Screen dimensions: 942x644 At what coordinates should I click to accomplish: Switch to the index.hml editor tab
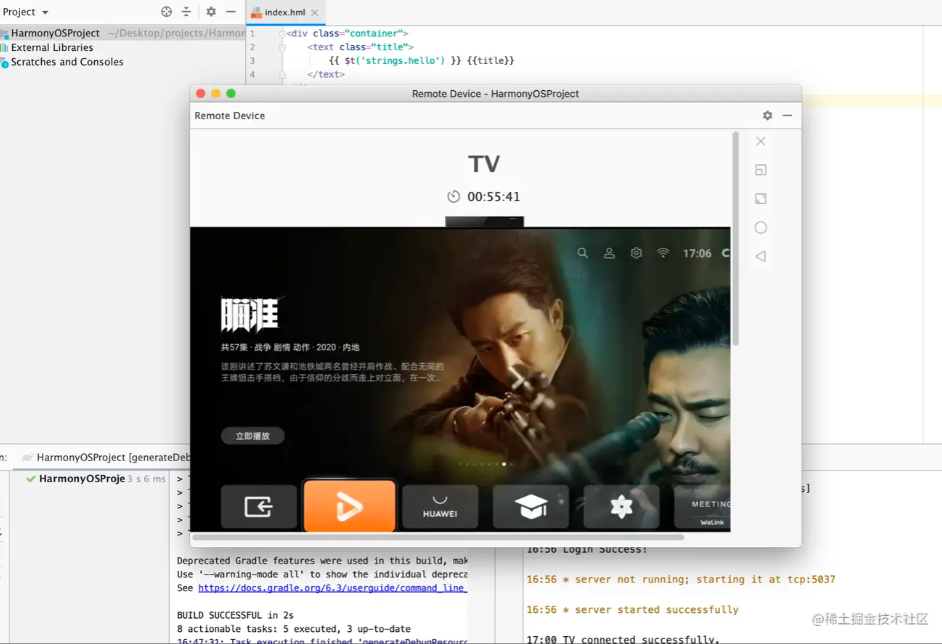click(285, 13)
